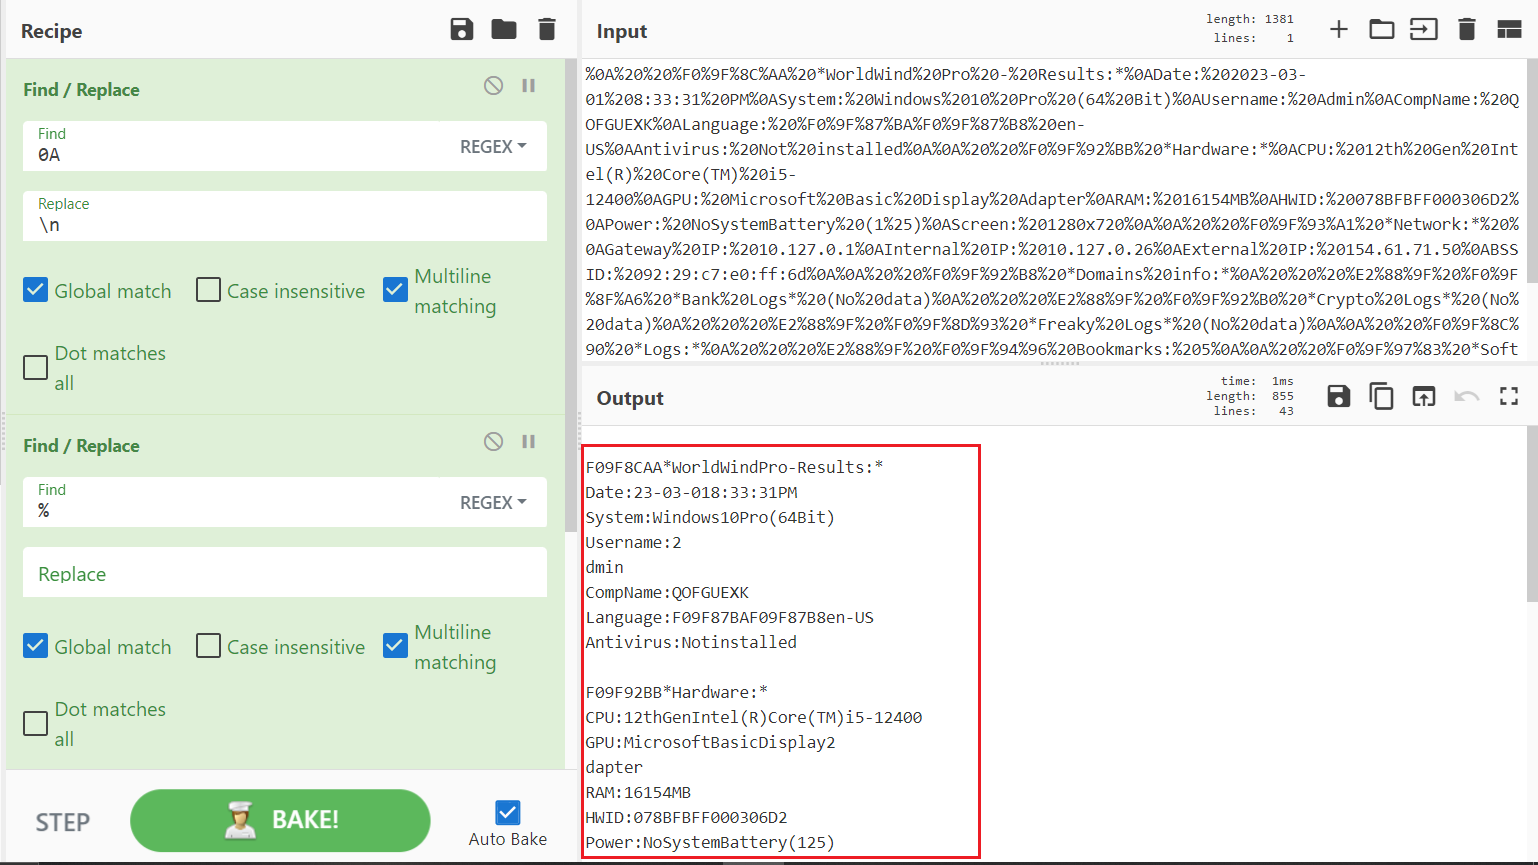This screenshot has height=865, width=1538.
Task: Check Dot matches all in first operation
Action: point(36,368)
